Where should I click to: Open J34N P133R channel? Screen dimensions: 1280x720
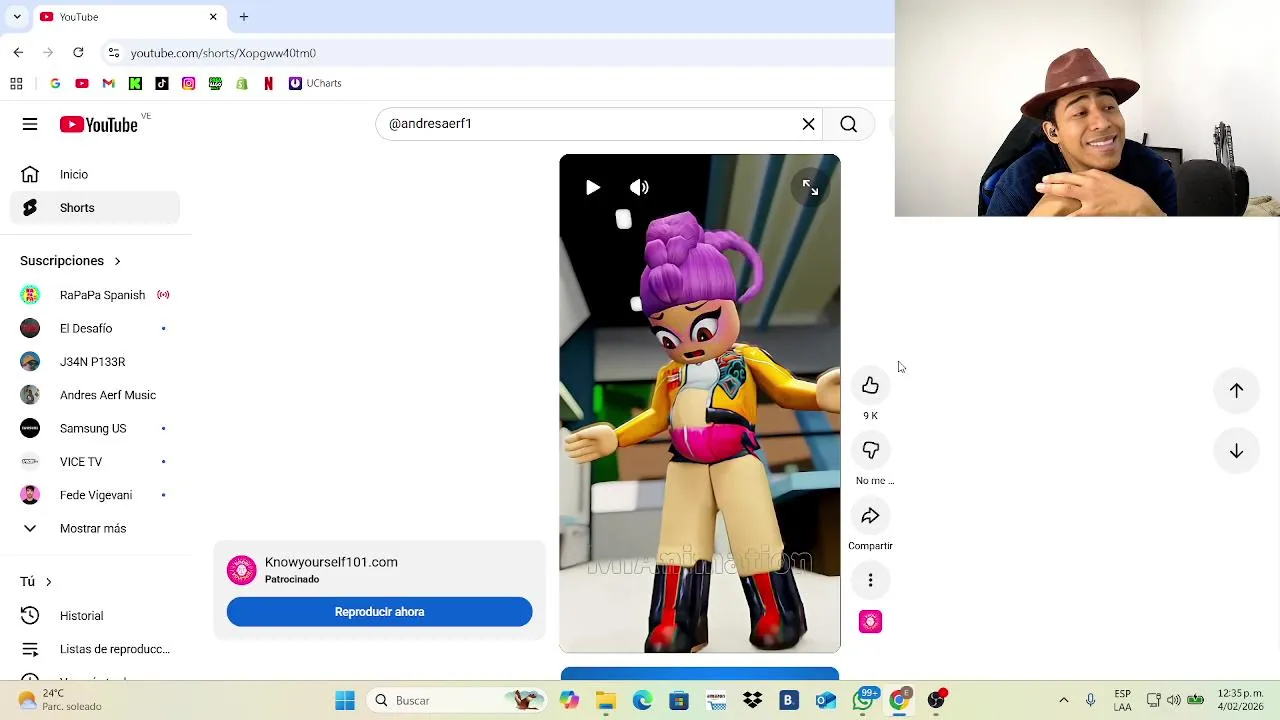(x=96, y=362)
